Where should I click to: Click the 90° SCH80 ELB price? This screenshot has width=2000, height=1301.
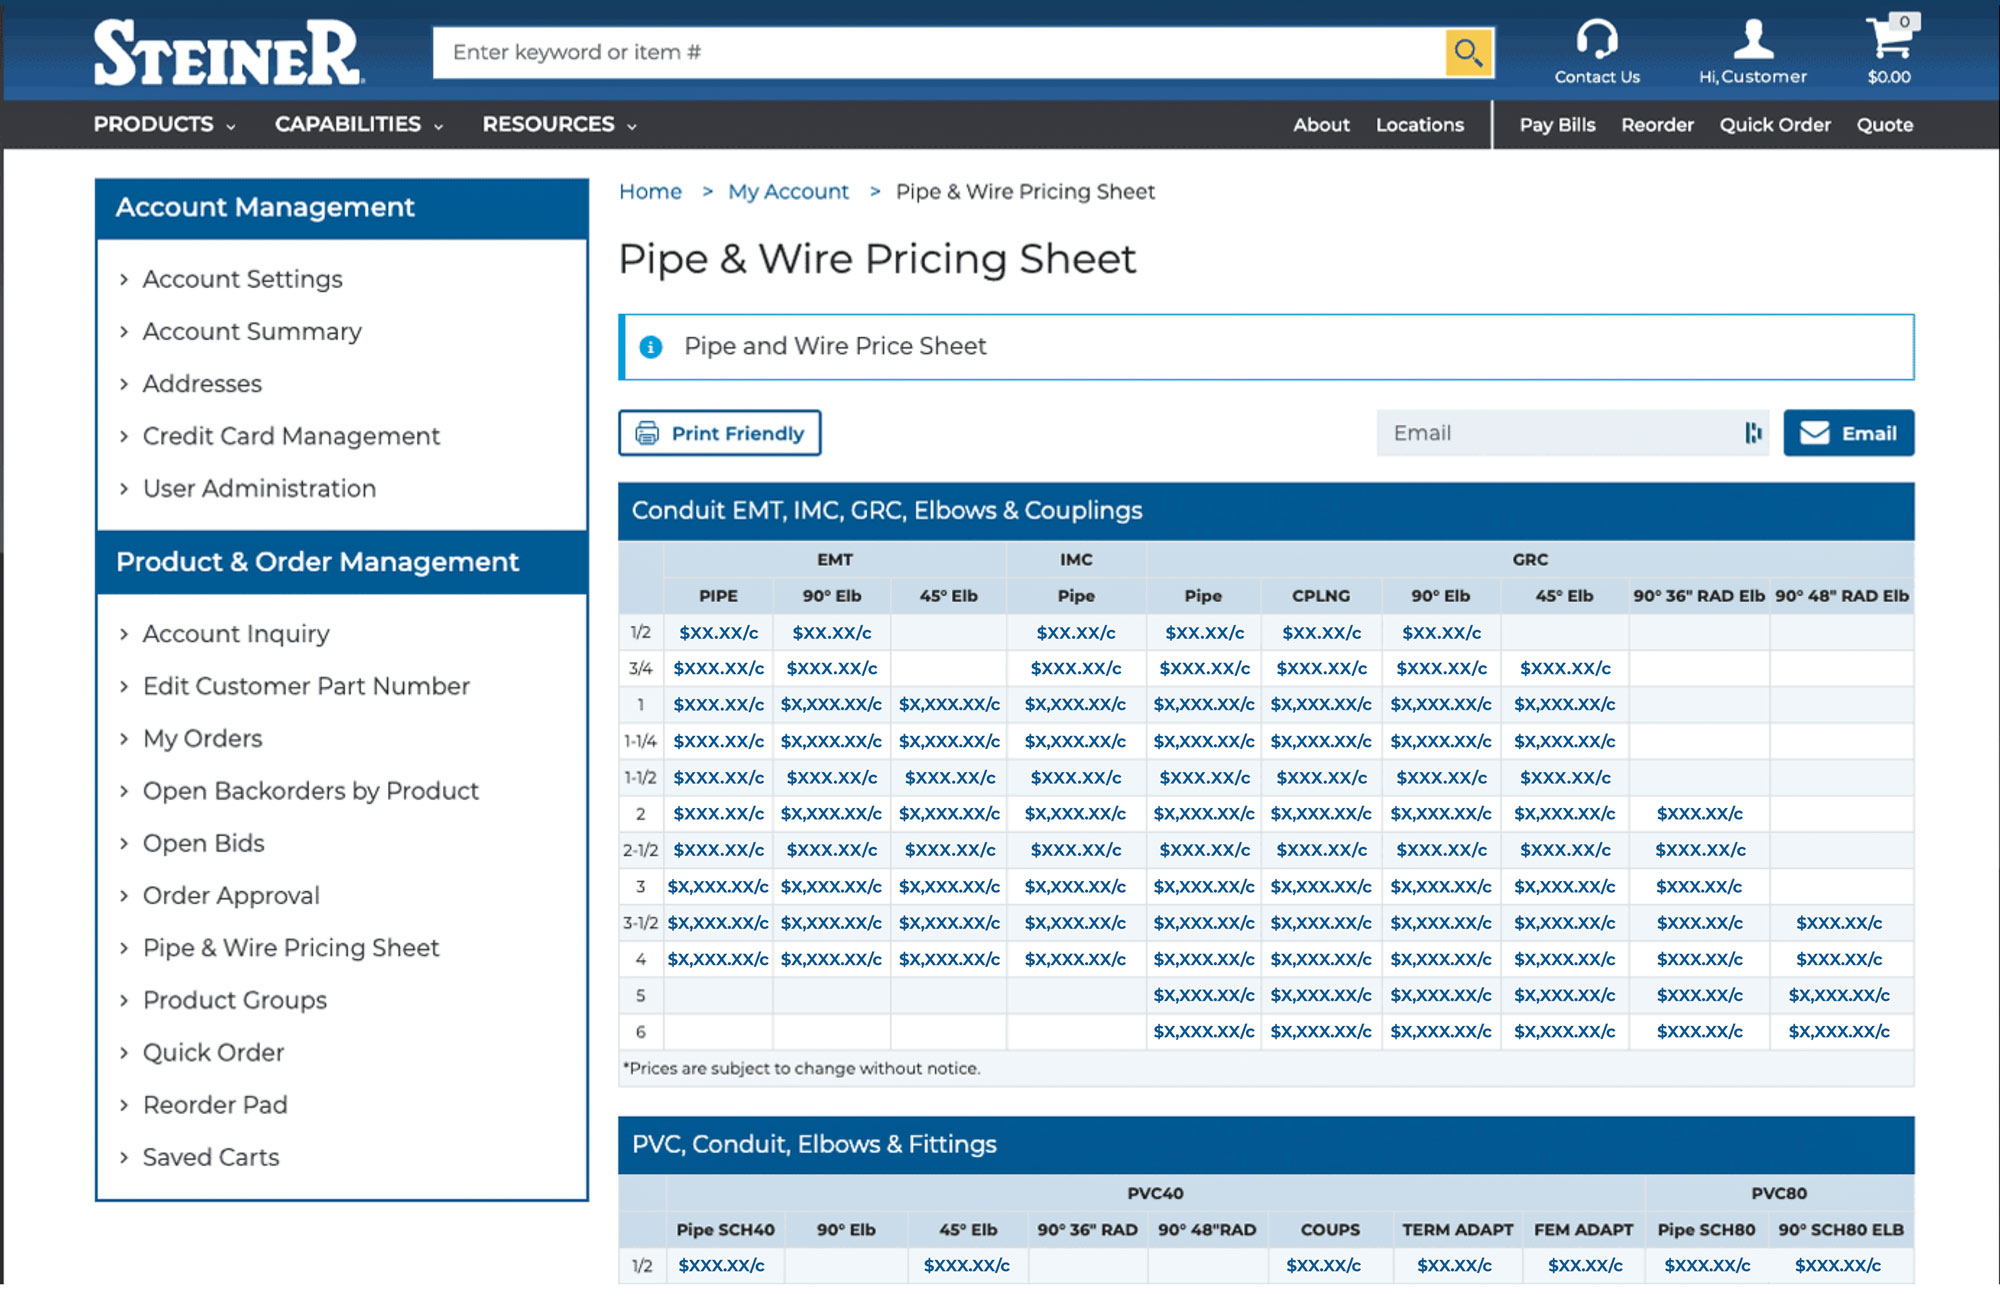(x=1838, y=1266)
